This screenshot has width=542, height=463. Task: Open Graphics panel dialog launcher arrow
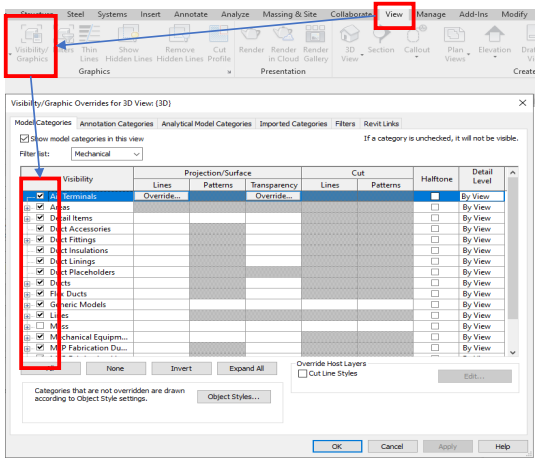229,72
